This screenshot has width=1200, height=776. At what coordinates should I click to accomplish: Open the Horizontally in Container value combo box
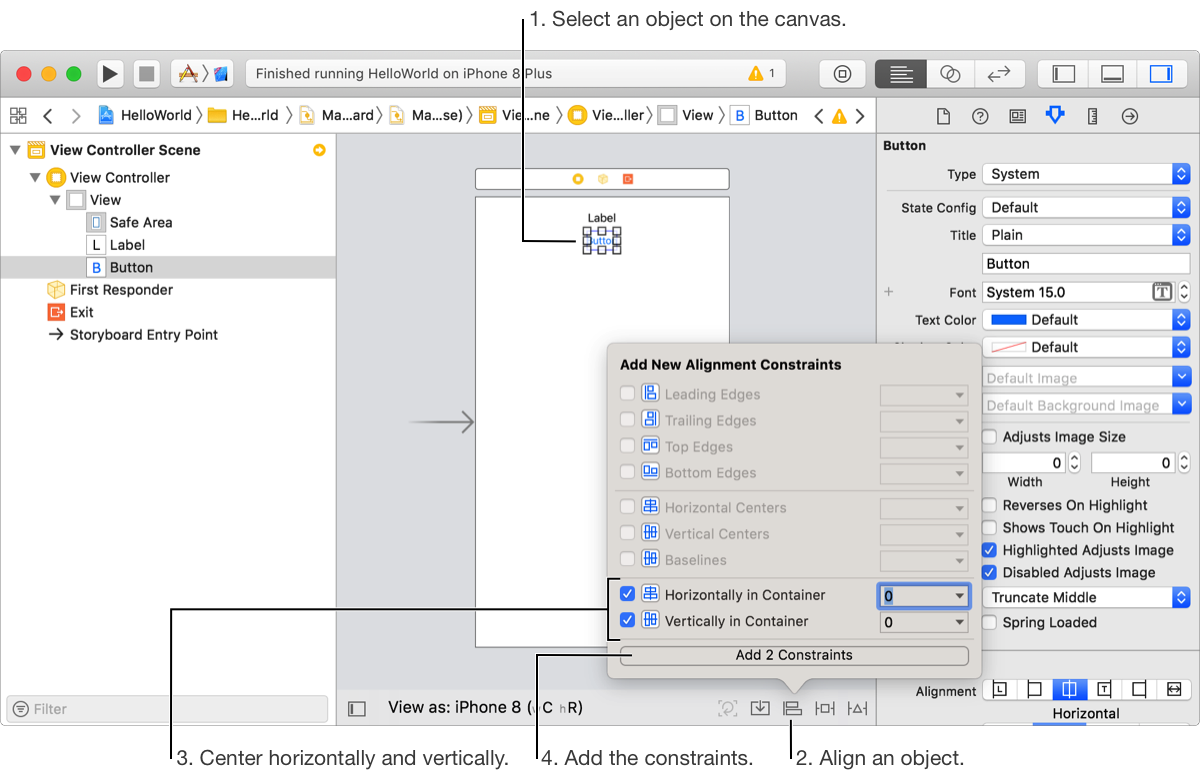coord(924,596)
